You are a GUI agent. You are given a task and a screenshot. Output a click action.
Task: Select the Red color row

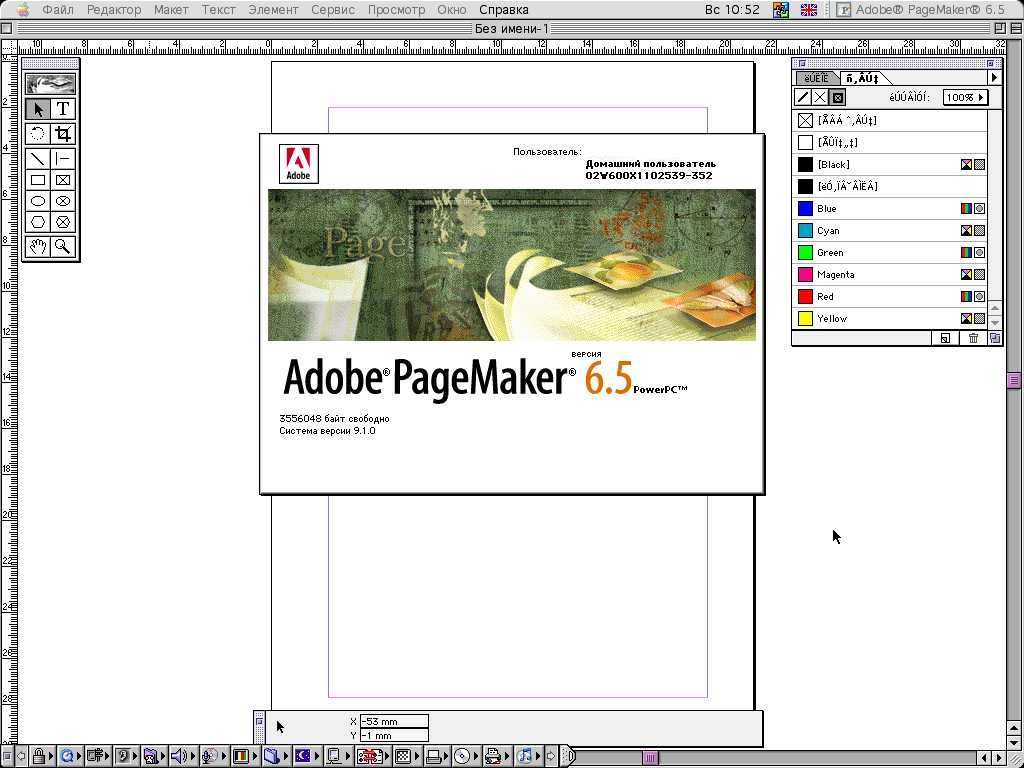click(891, 296)
